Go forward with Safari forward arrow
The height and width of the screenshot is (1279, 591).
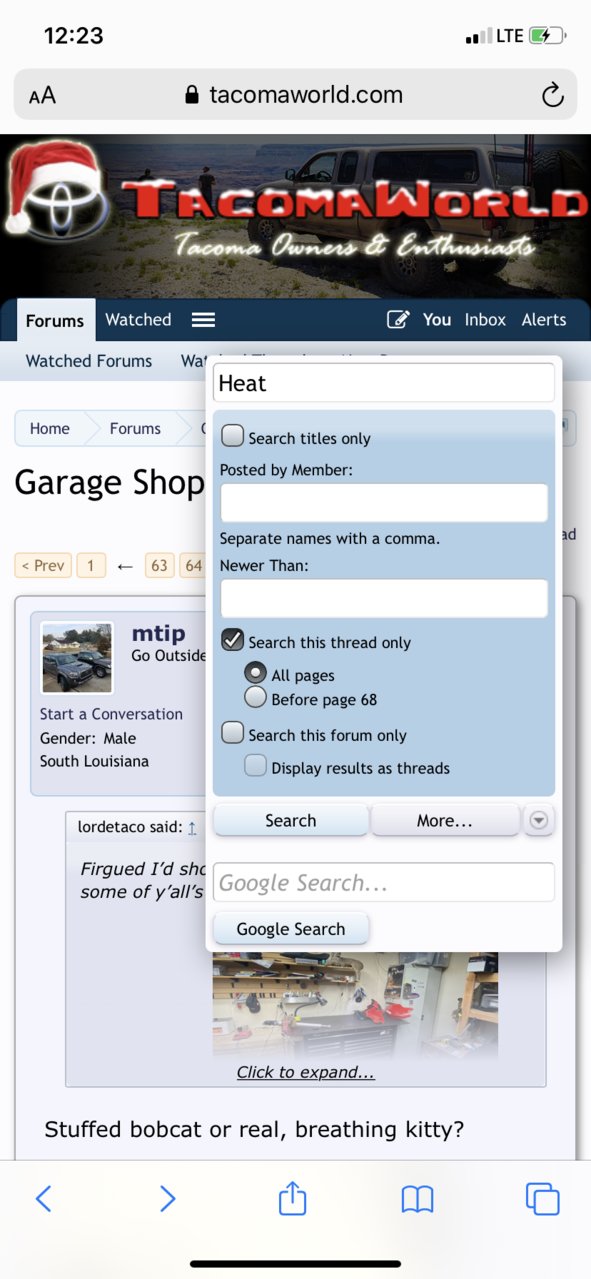click(167, 1199)
